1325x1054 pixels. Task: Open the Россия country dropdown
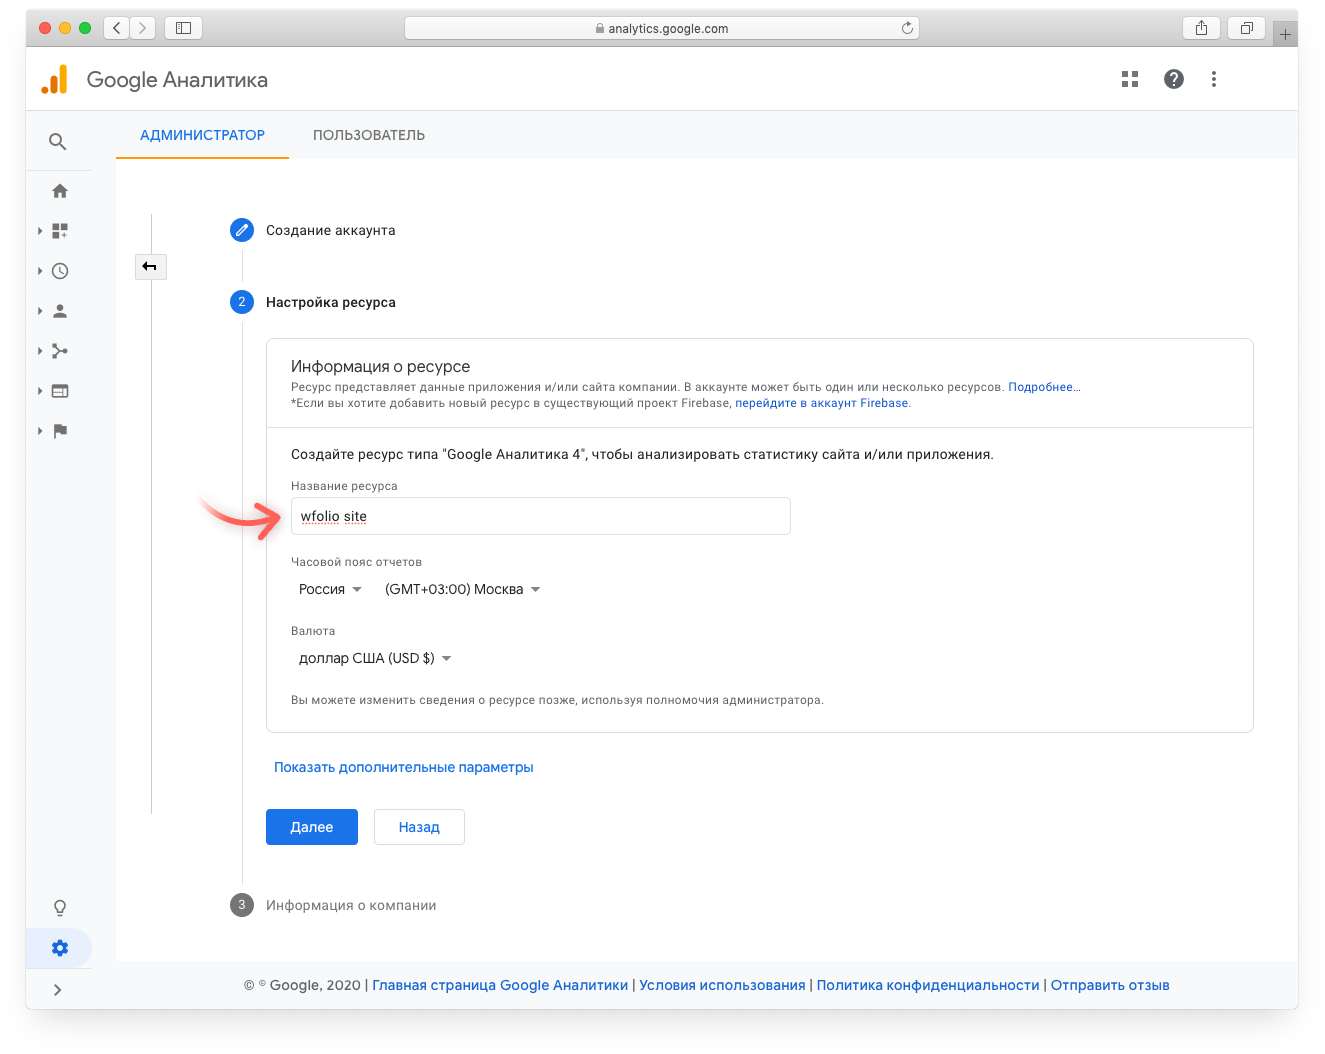click(330, 589)
